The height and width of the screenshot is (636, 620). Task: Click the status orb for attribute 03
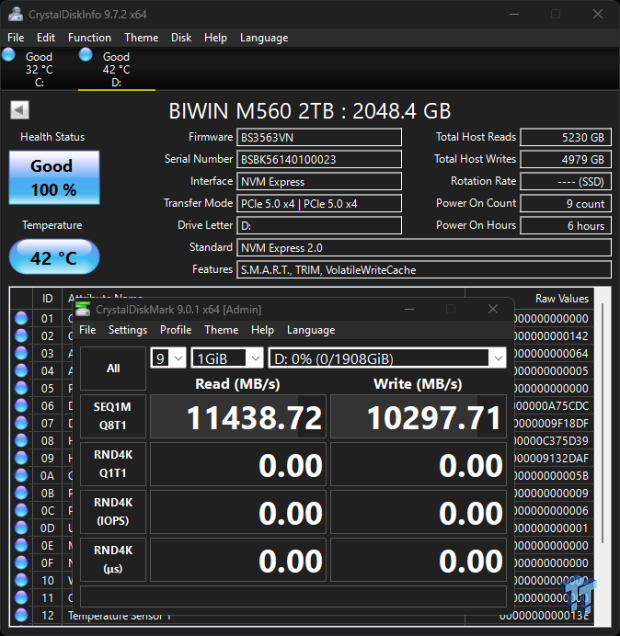(x=21, y=353)
